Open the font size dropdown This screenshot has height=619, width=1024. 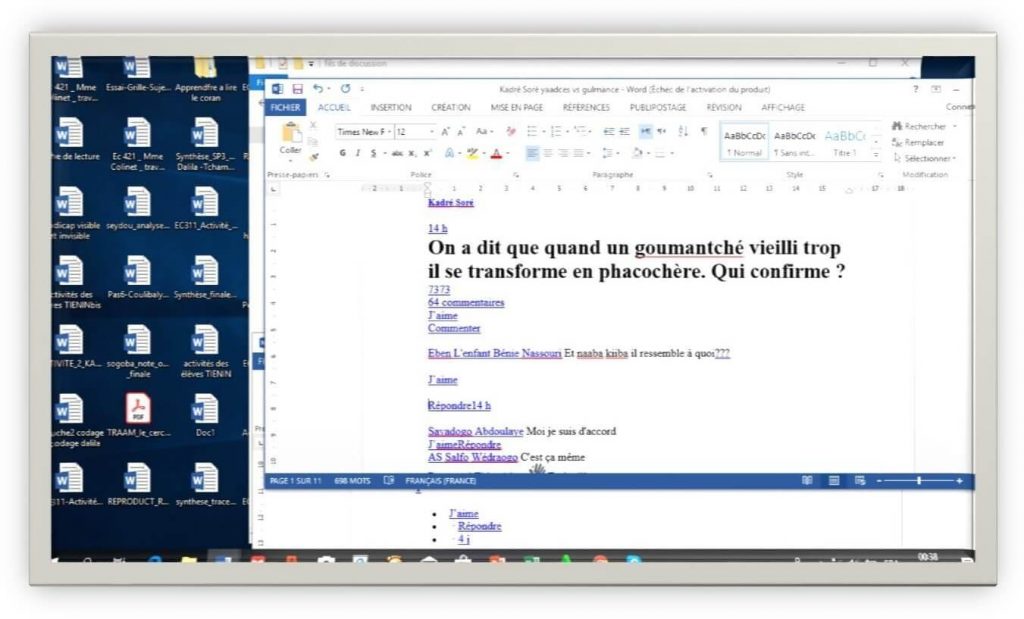tap(433, 132)
